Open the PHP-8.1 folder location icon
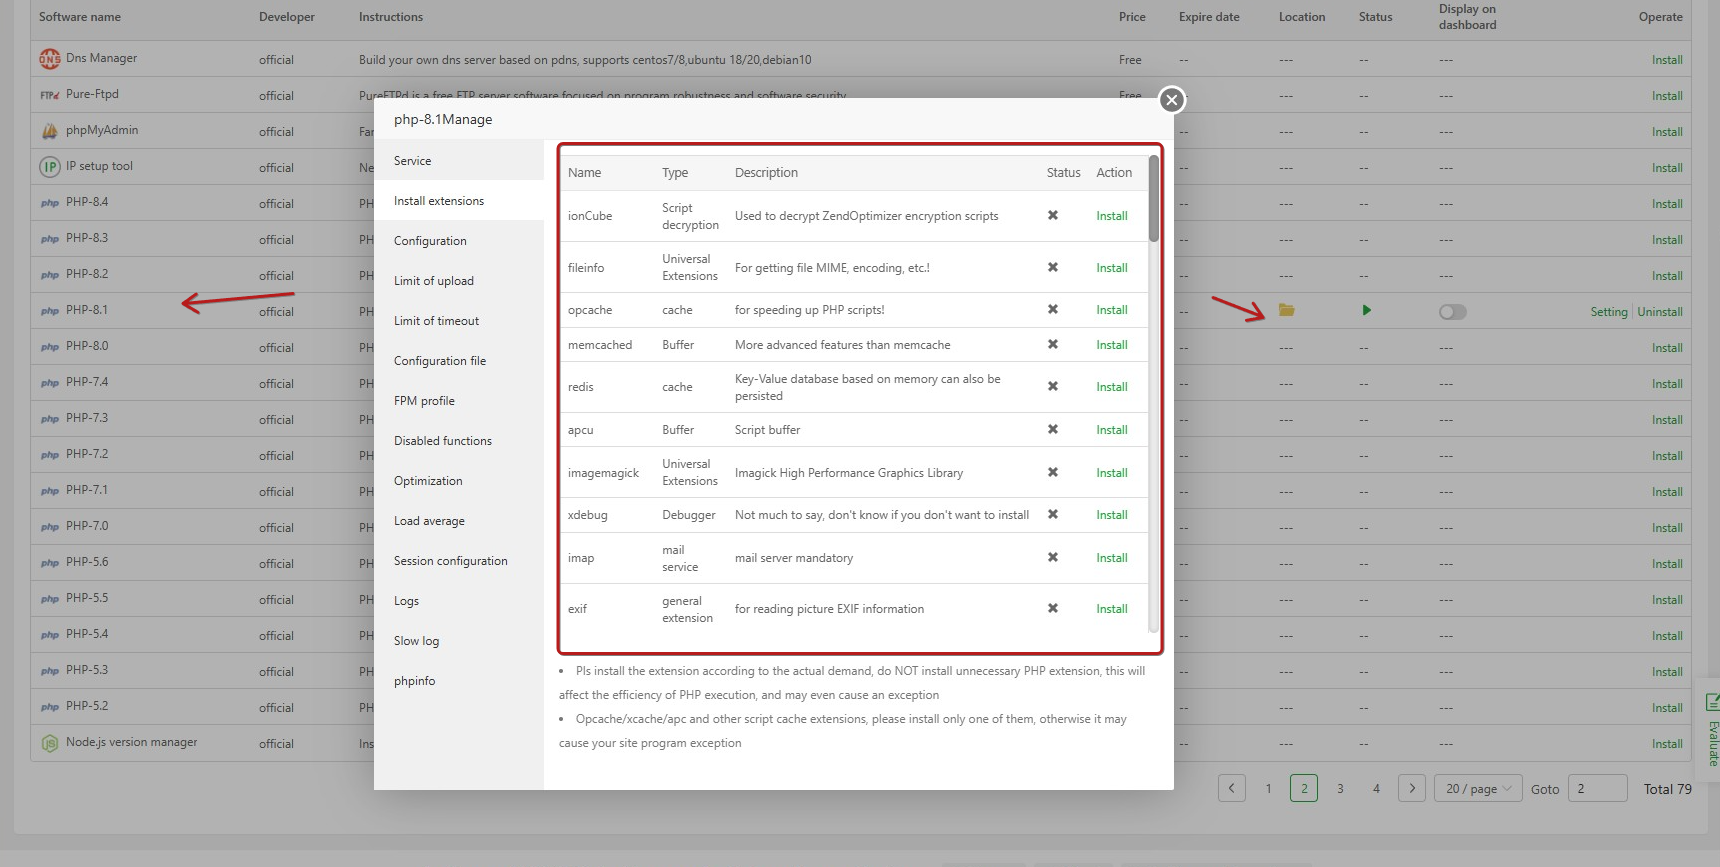1720x867 pixels. click(1286, 311)
